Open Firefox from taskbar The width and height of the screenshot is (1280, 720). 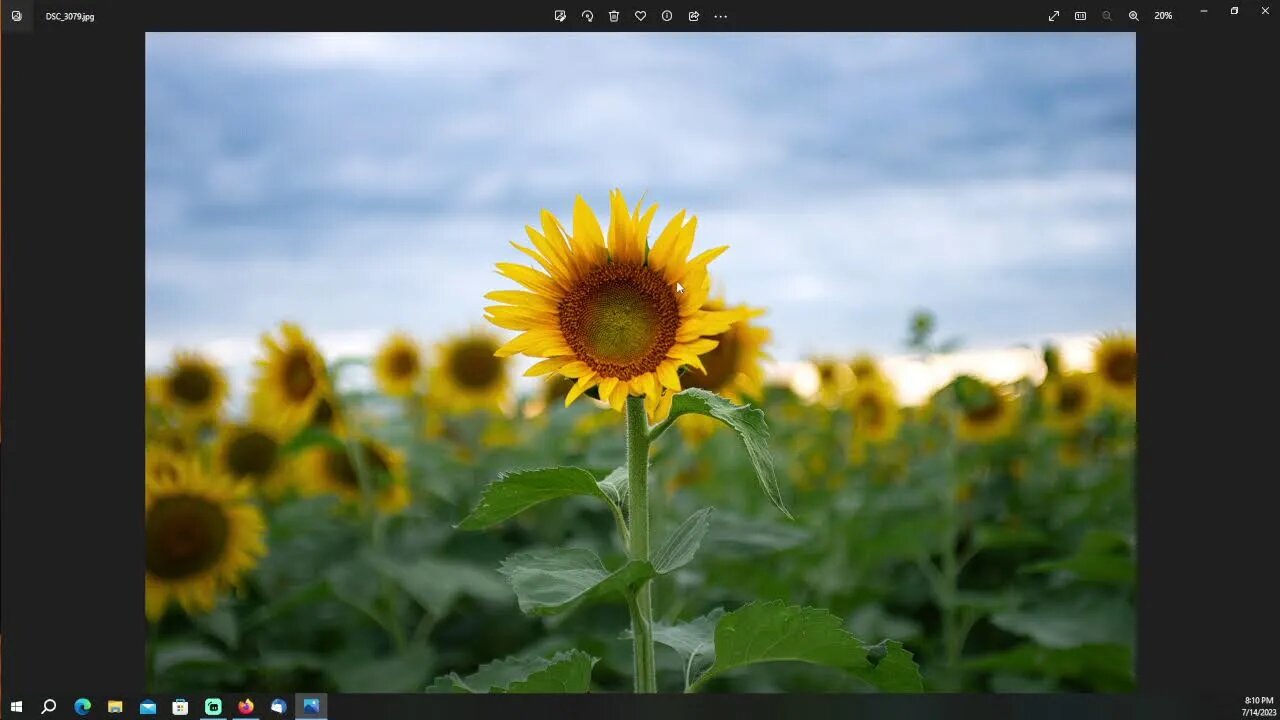(246, 706)
